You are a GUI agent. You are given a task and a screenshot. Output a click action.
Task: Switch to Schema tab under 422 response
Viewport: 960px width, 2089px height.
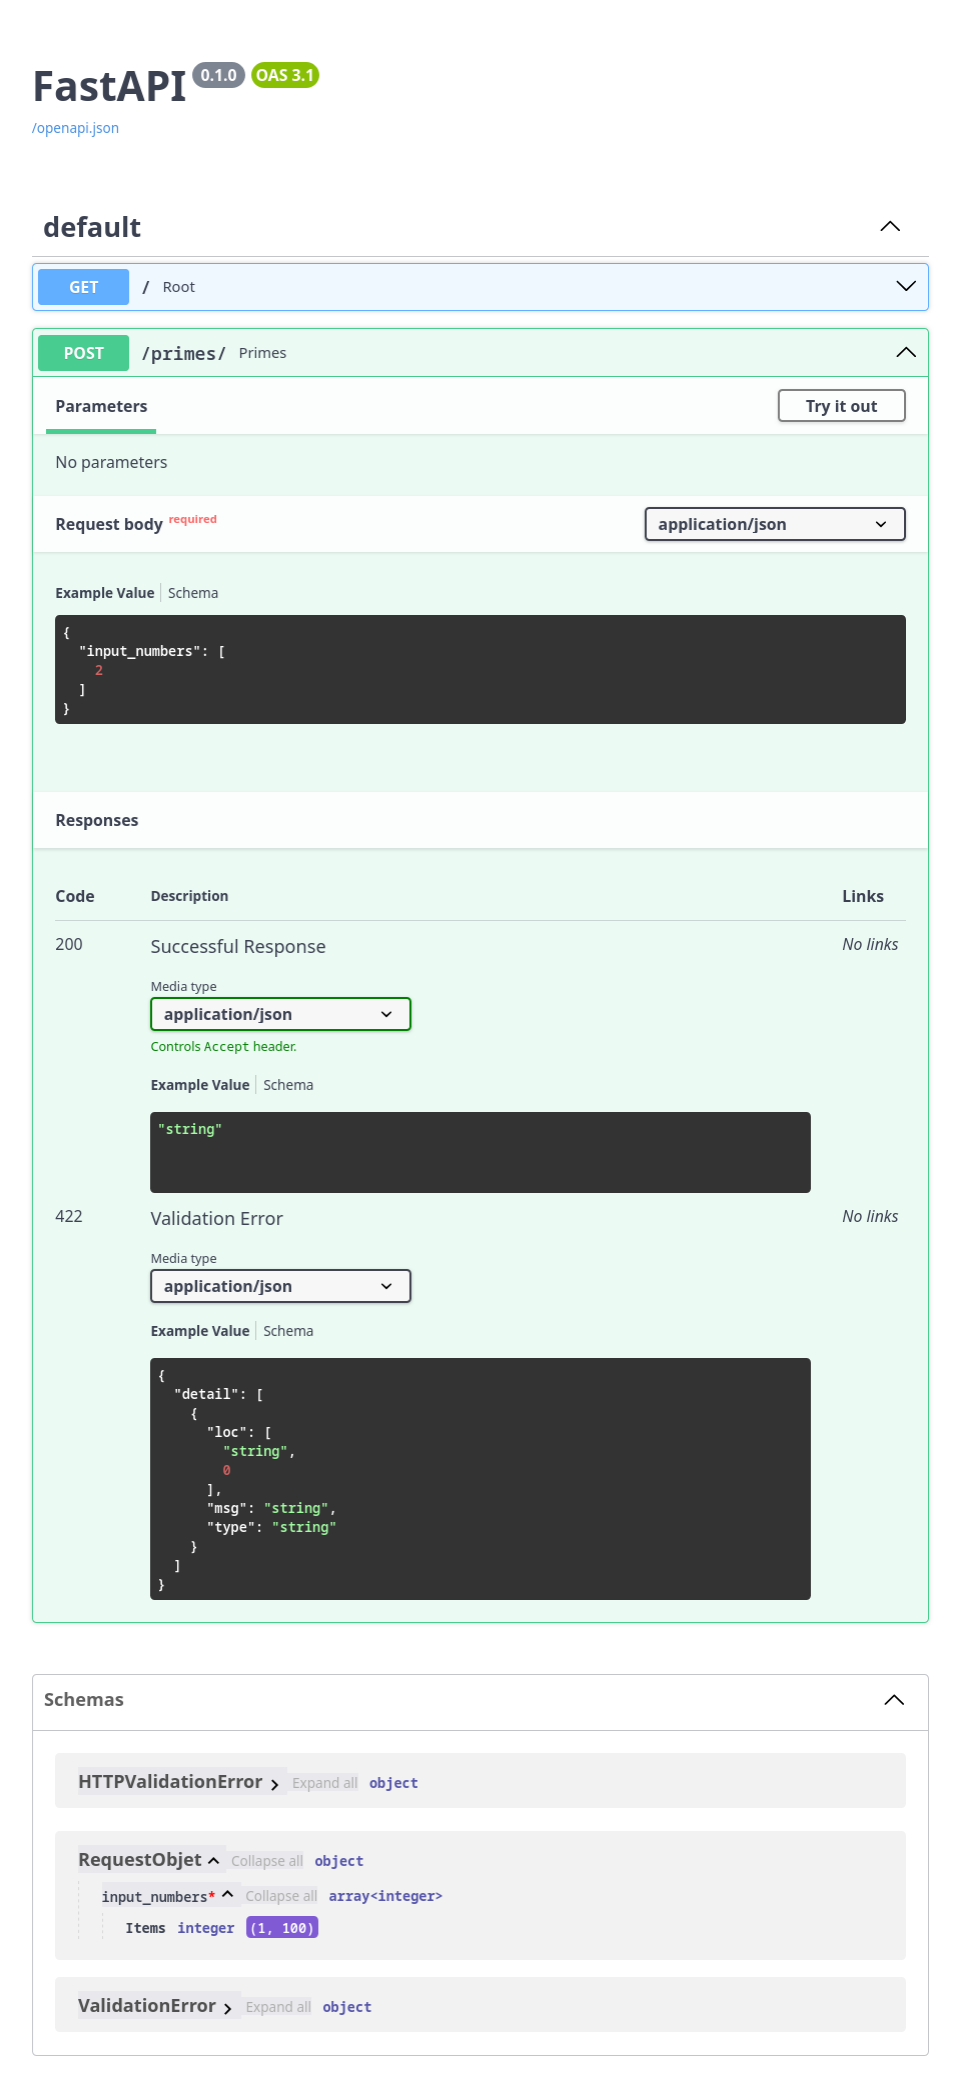[288, 1331]
